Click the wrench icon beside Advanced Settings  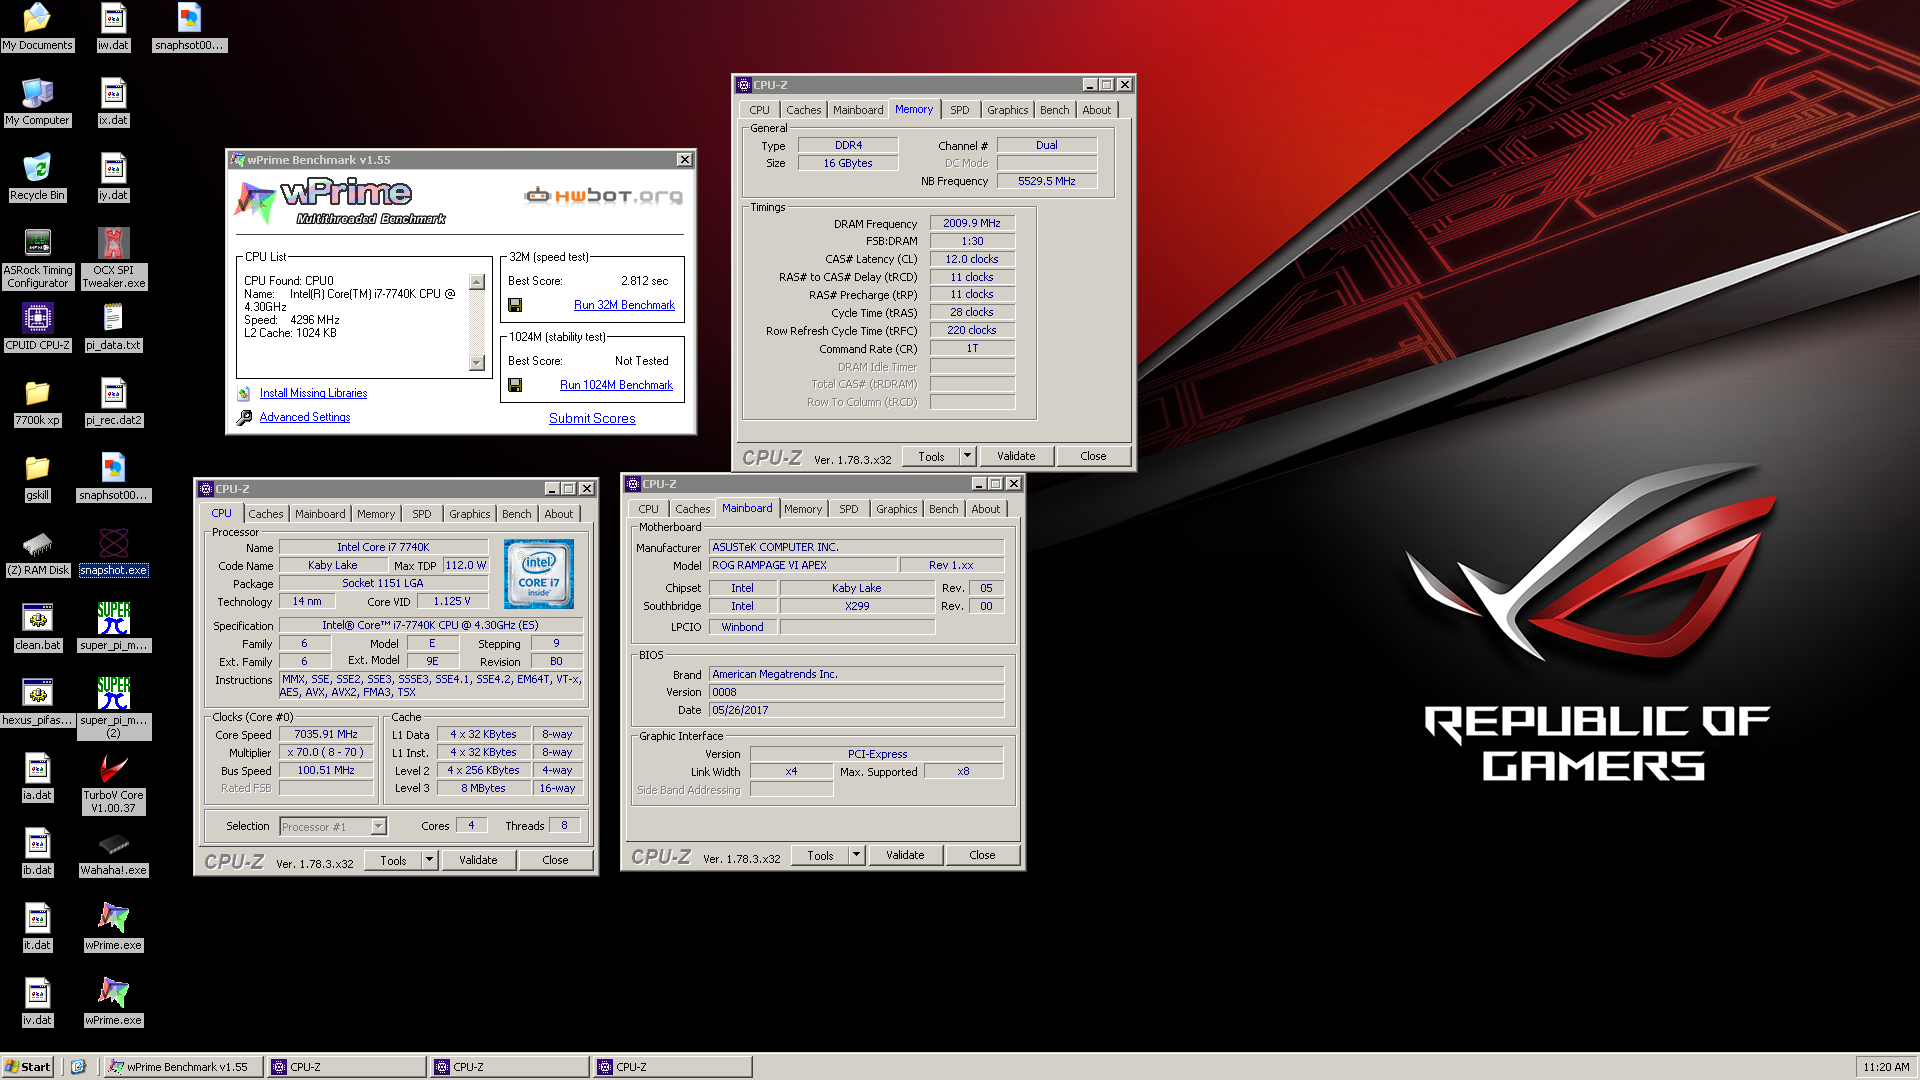click(x=244, y=418)
